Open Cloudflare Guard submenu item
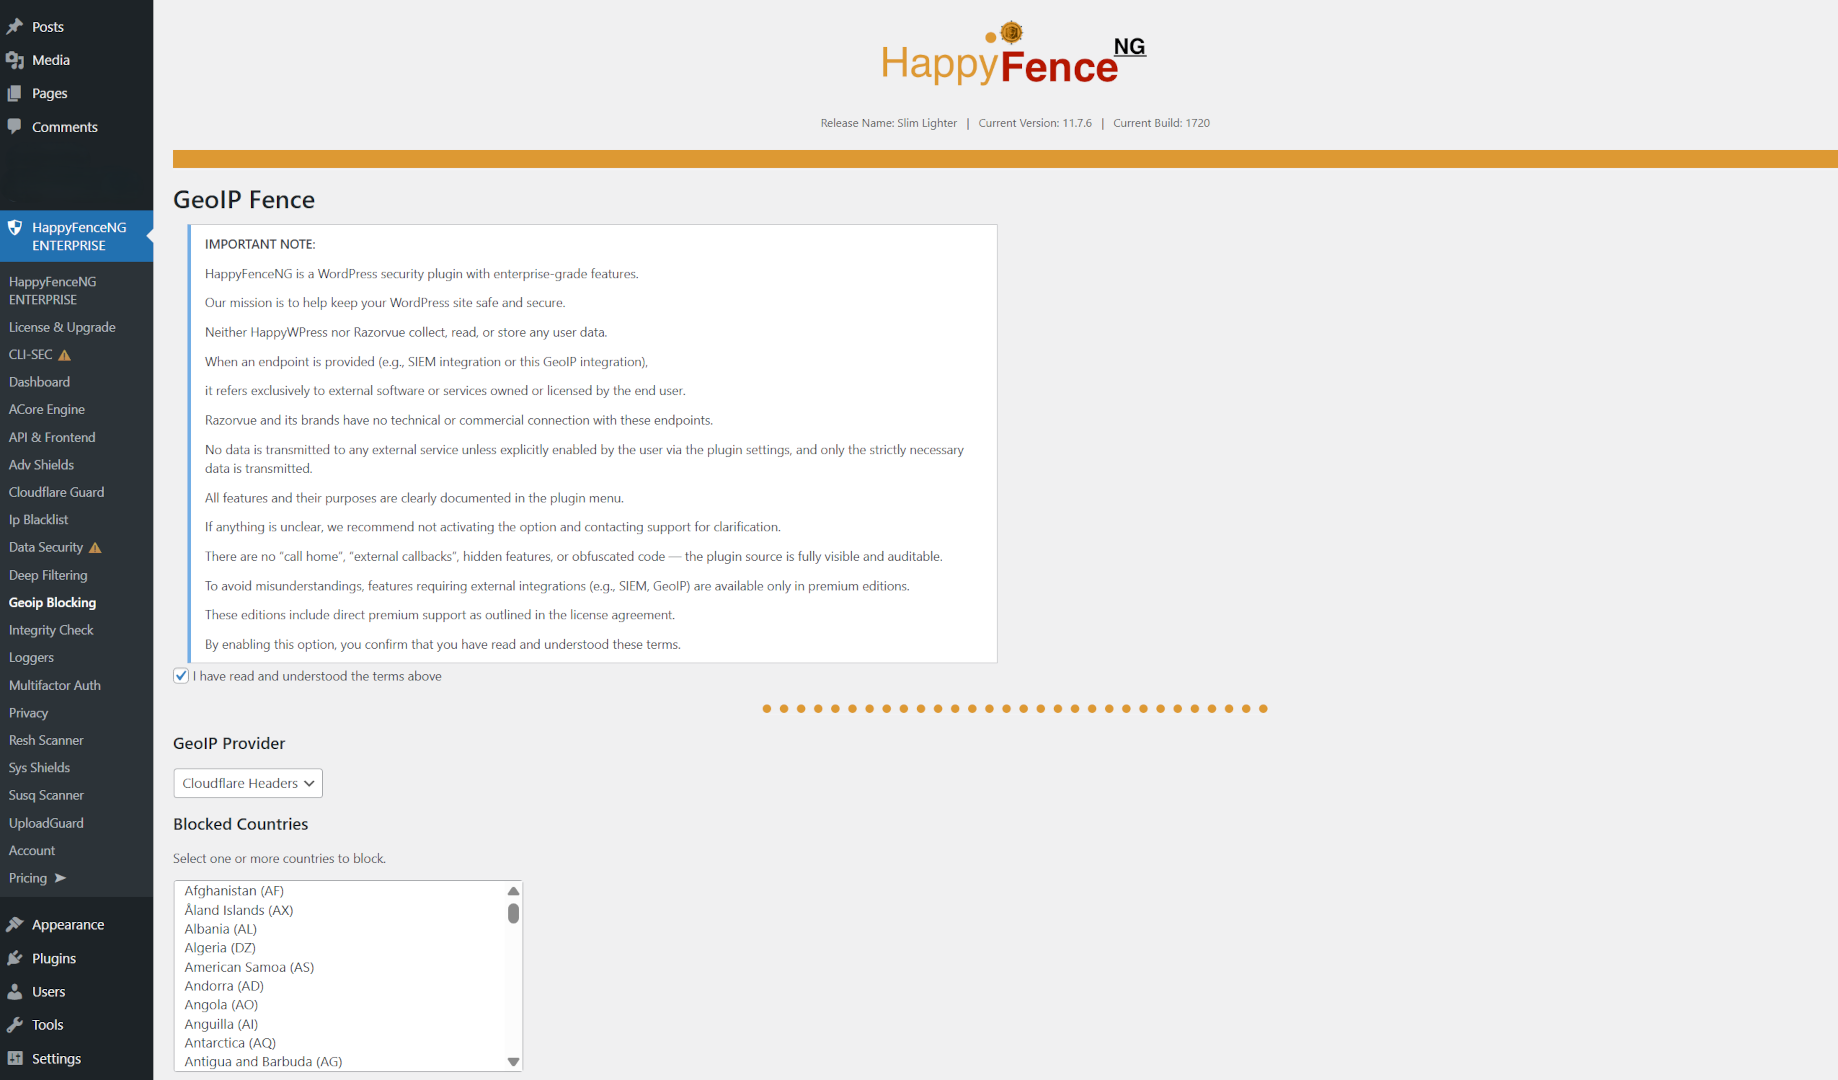This screenshot has width=1838, height=1080. [56, 492]
